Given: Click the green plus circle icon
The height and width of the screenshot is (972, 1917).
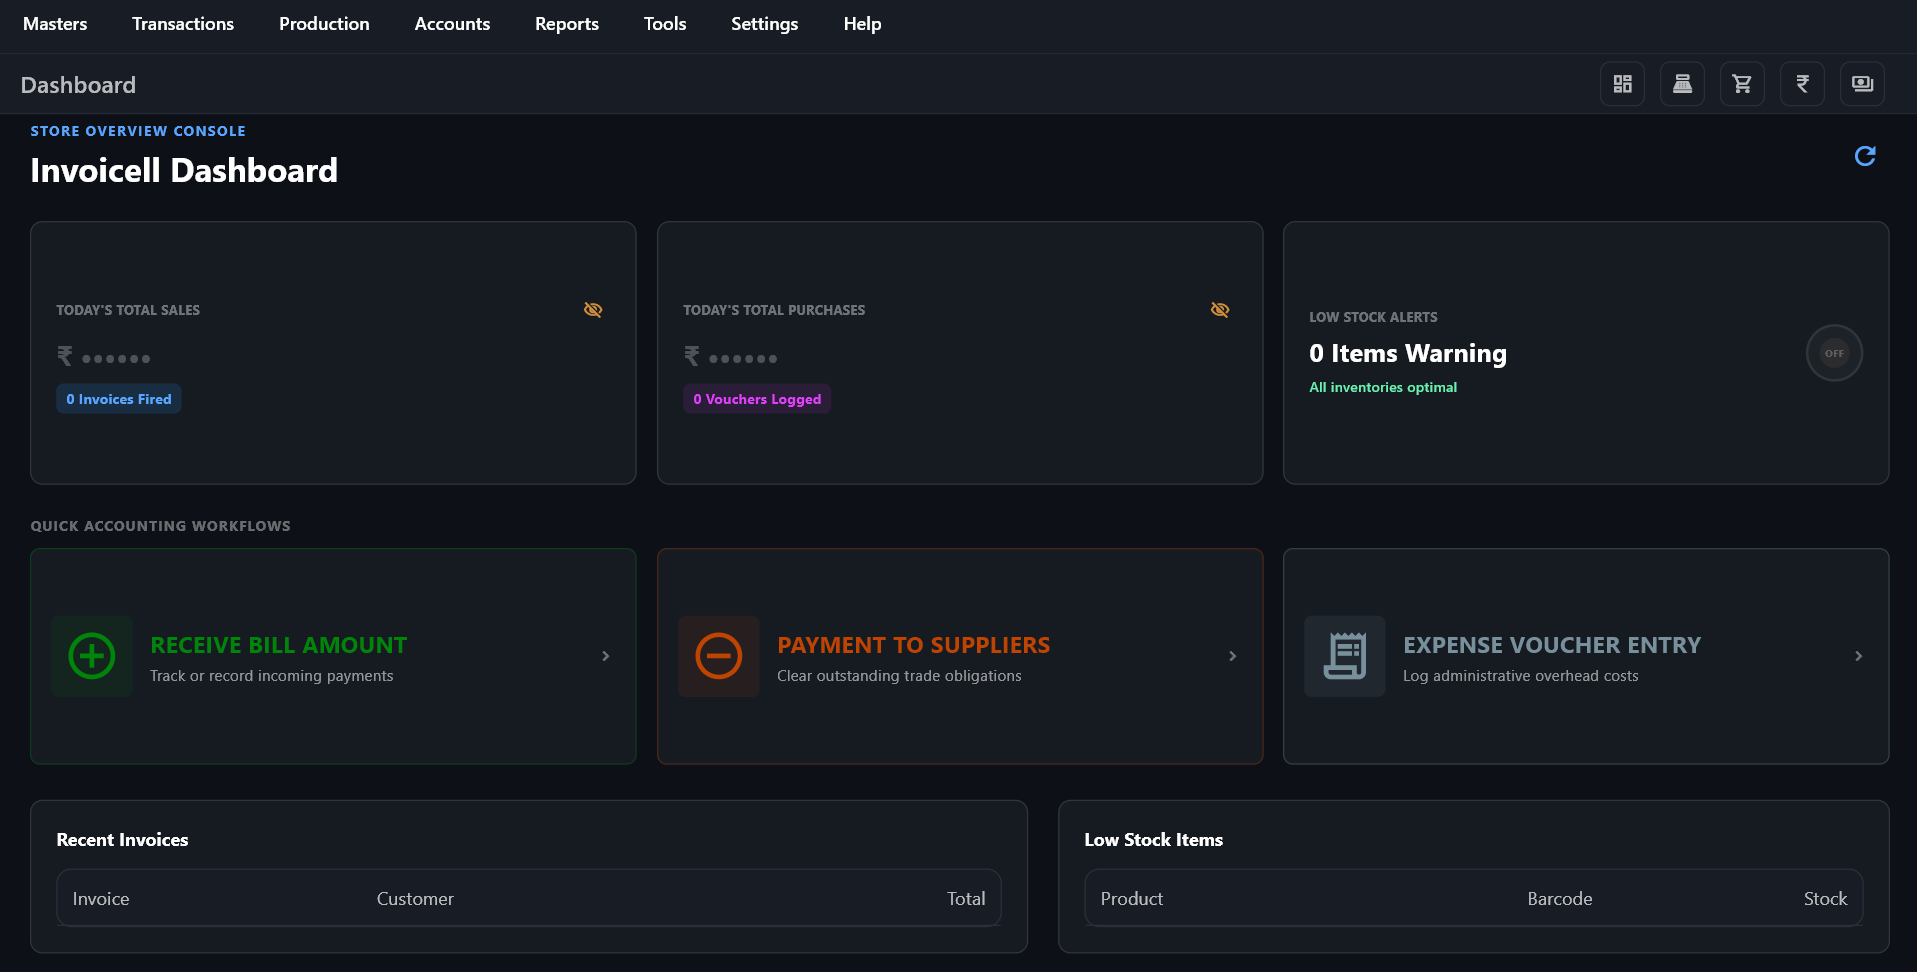Looking at the screenshot, I should pyautogui.click(x=92, y=656).
